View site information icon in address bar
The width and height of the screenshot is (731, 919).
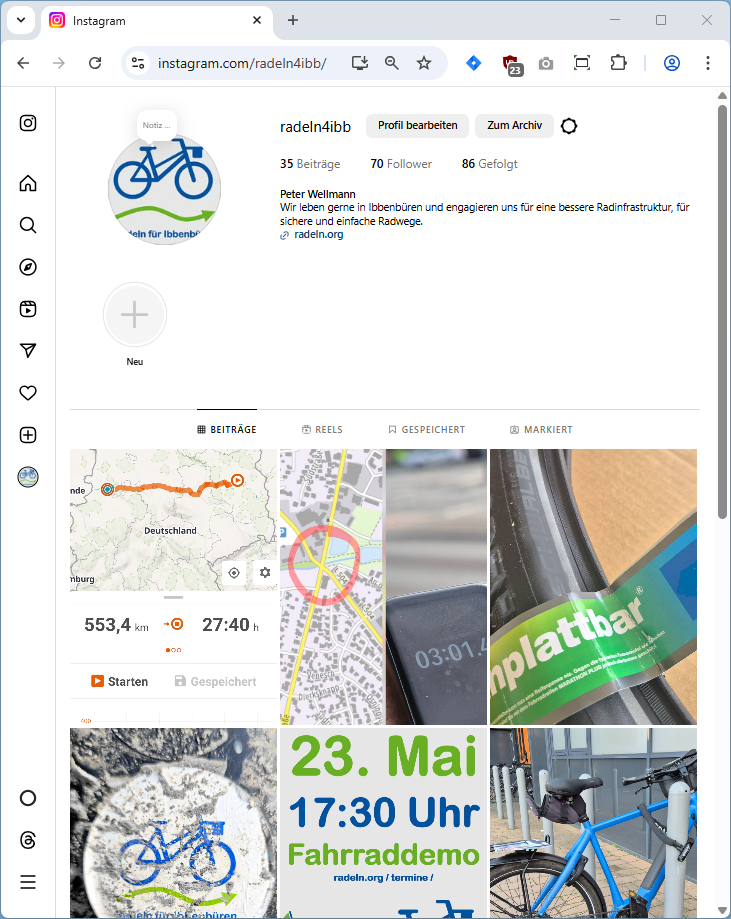pyautogui.click(x=138, y=63)
